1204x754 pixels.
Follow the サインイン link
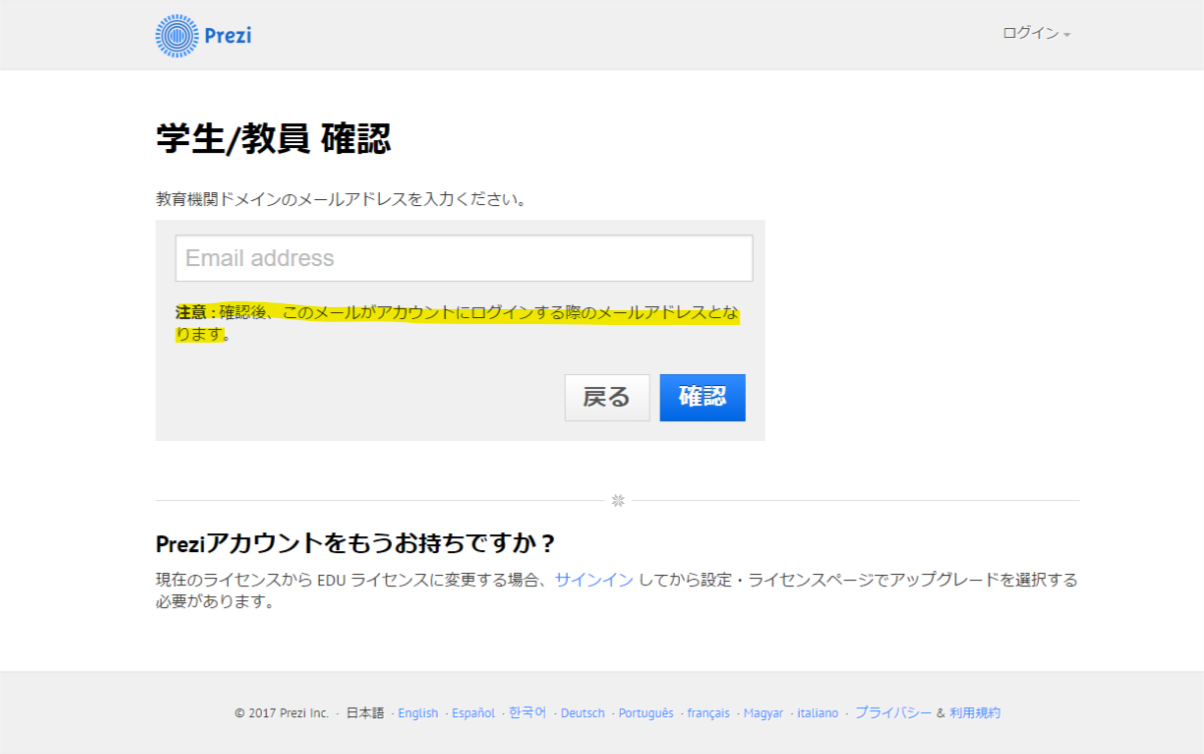tap(594, 579)
